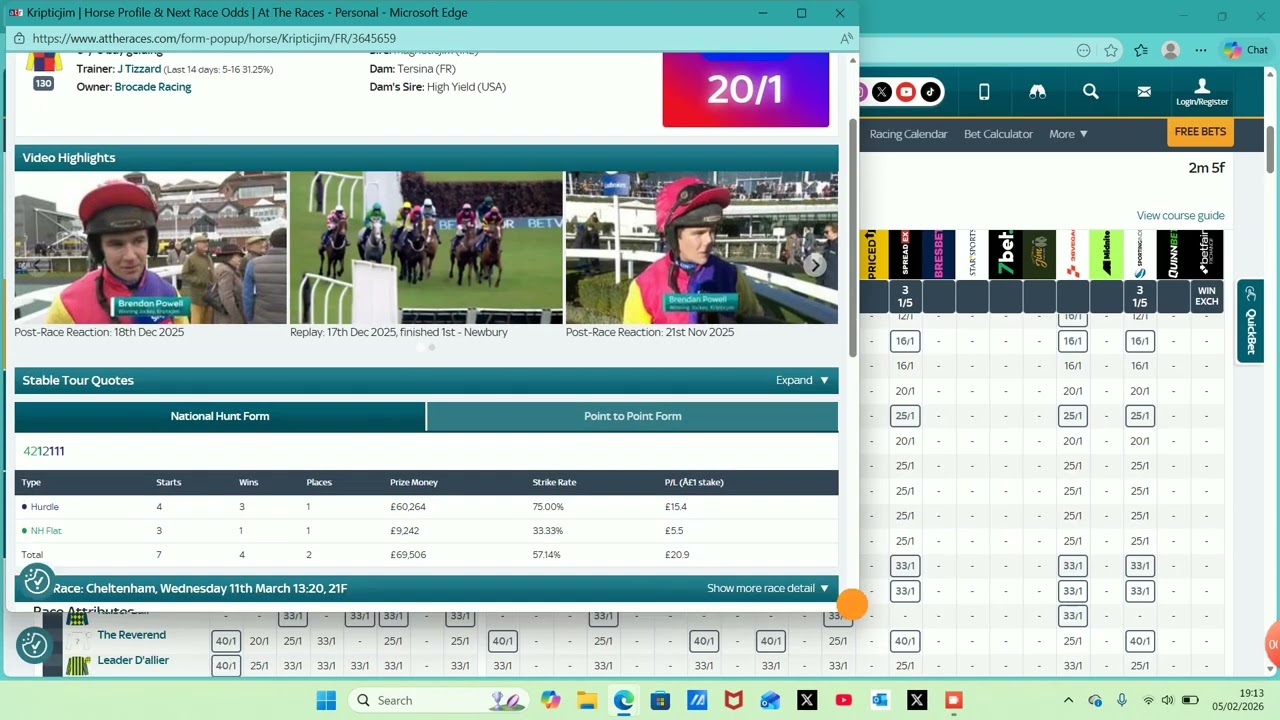
Task: Open the binoculars tracker icon
Action: pos(1038,92)
